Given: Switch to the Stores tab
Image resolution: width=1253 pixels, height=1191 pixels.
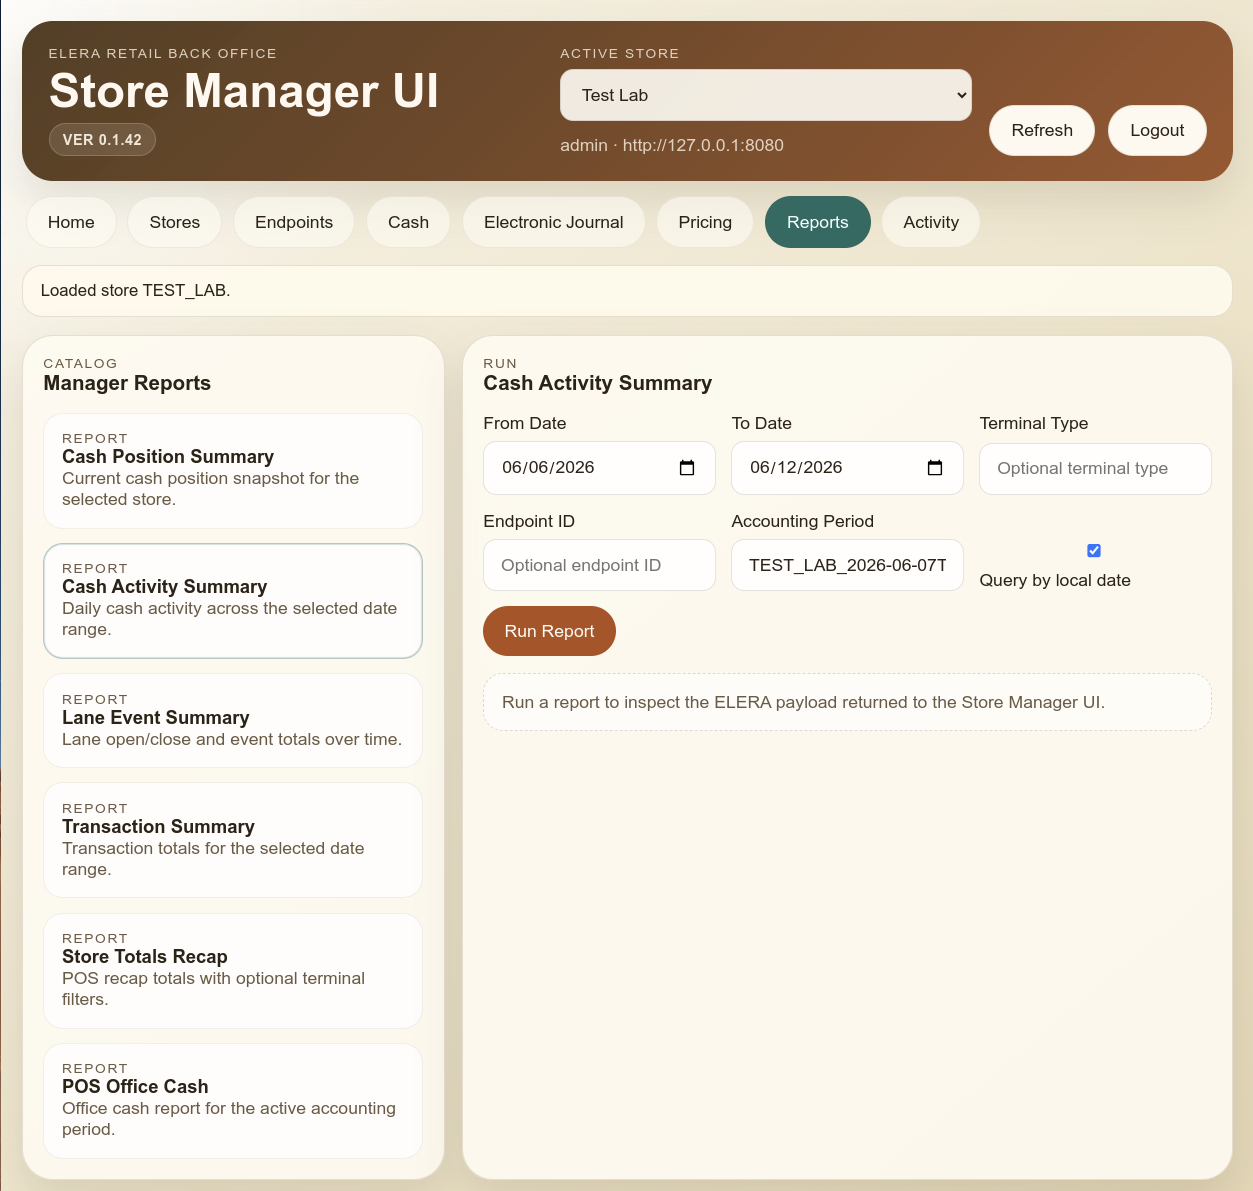Looking at the screenshot, I should [x=175, y=222].
